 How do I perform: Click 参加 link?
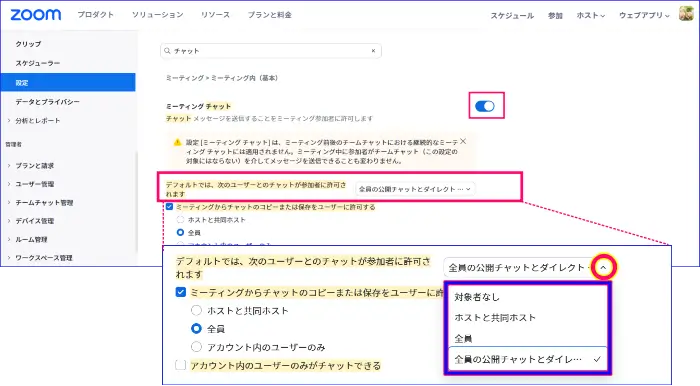(555, 16)
